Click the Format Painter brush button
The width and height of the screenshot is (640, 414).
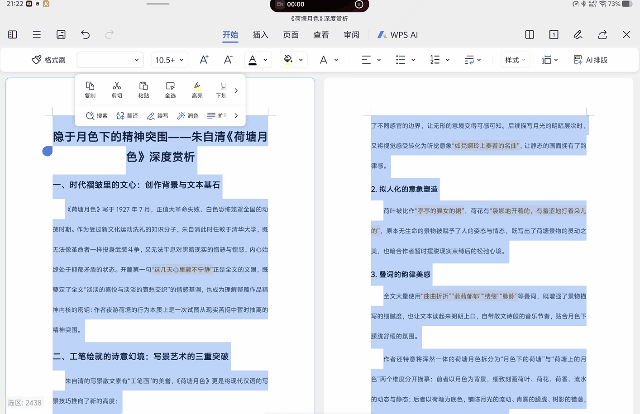coord(49,60)
